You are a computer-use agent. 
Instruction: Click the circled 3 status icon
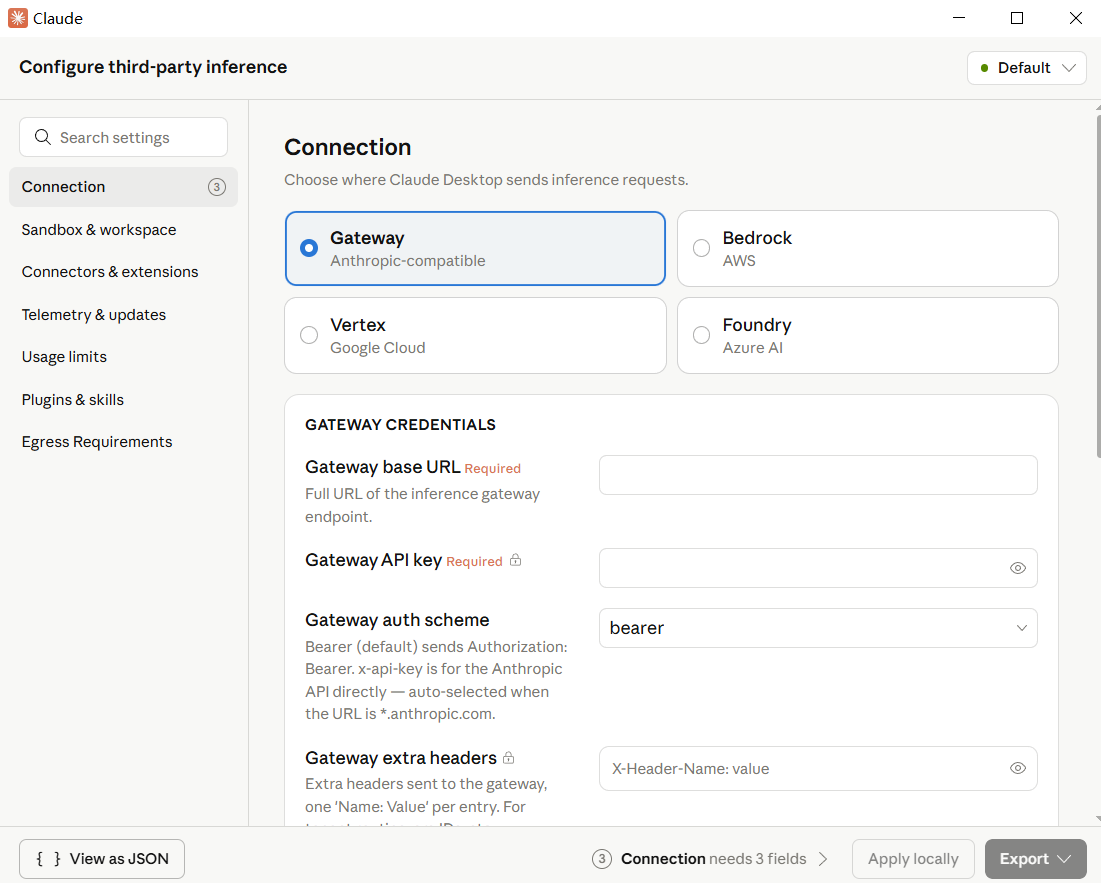click(602, 859)
